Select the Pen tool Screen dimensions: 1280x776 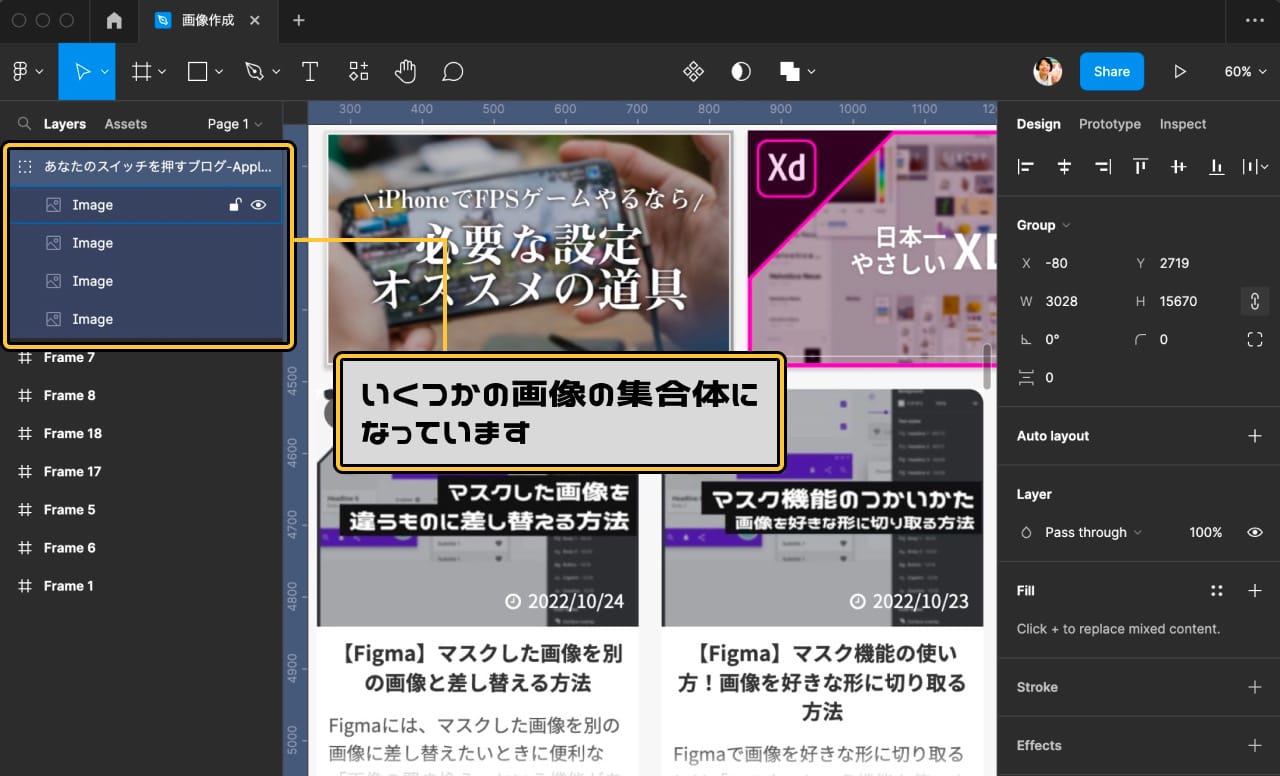[254, 72]
